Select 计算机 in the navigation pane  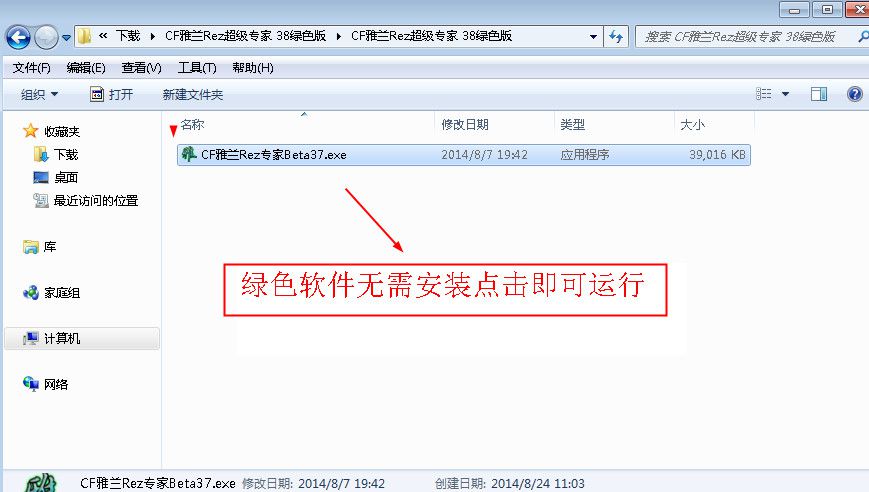coord(62,338)
